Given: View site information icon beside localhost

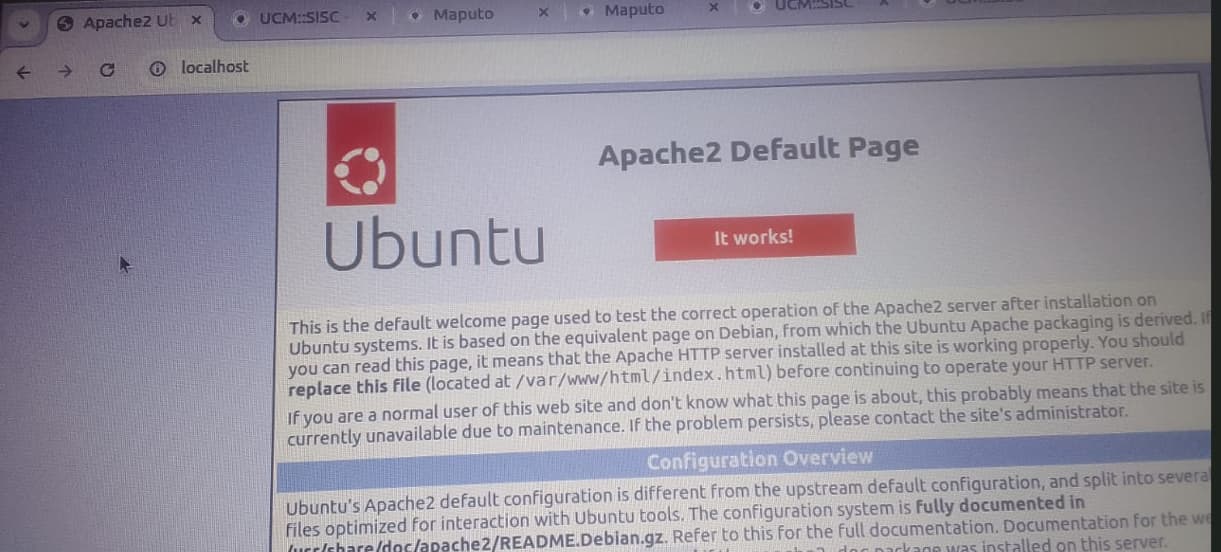Looking at the screenshot, I should tap(156, 69).
